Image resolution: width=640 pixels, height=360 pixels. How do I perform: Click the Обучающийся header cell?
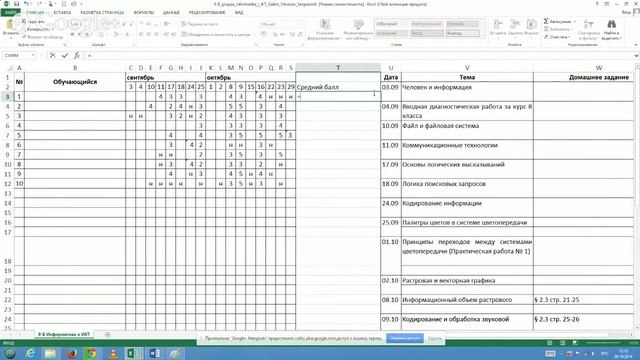click(x=75, y=82)
